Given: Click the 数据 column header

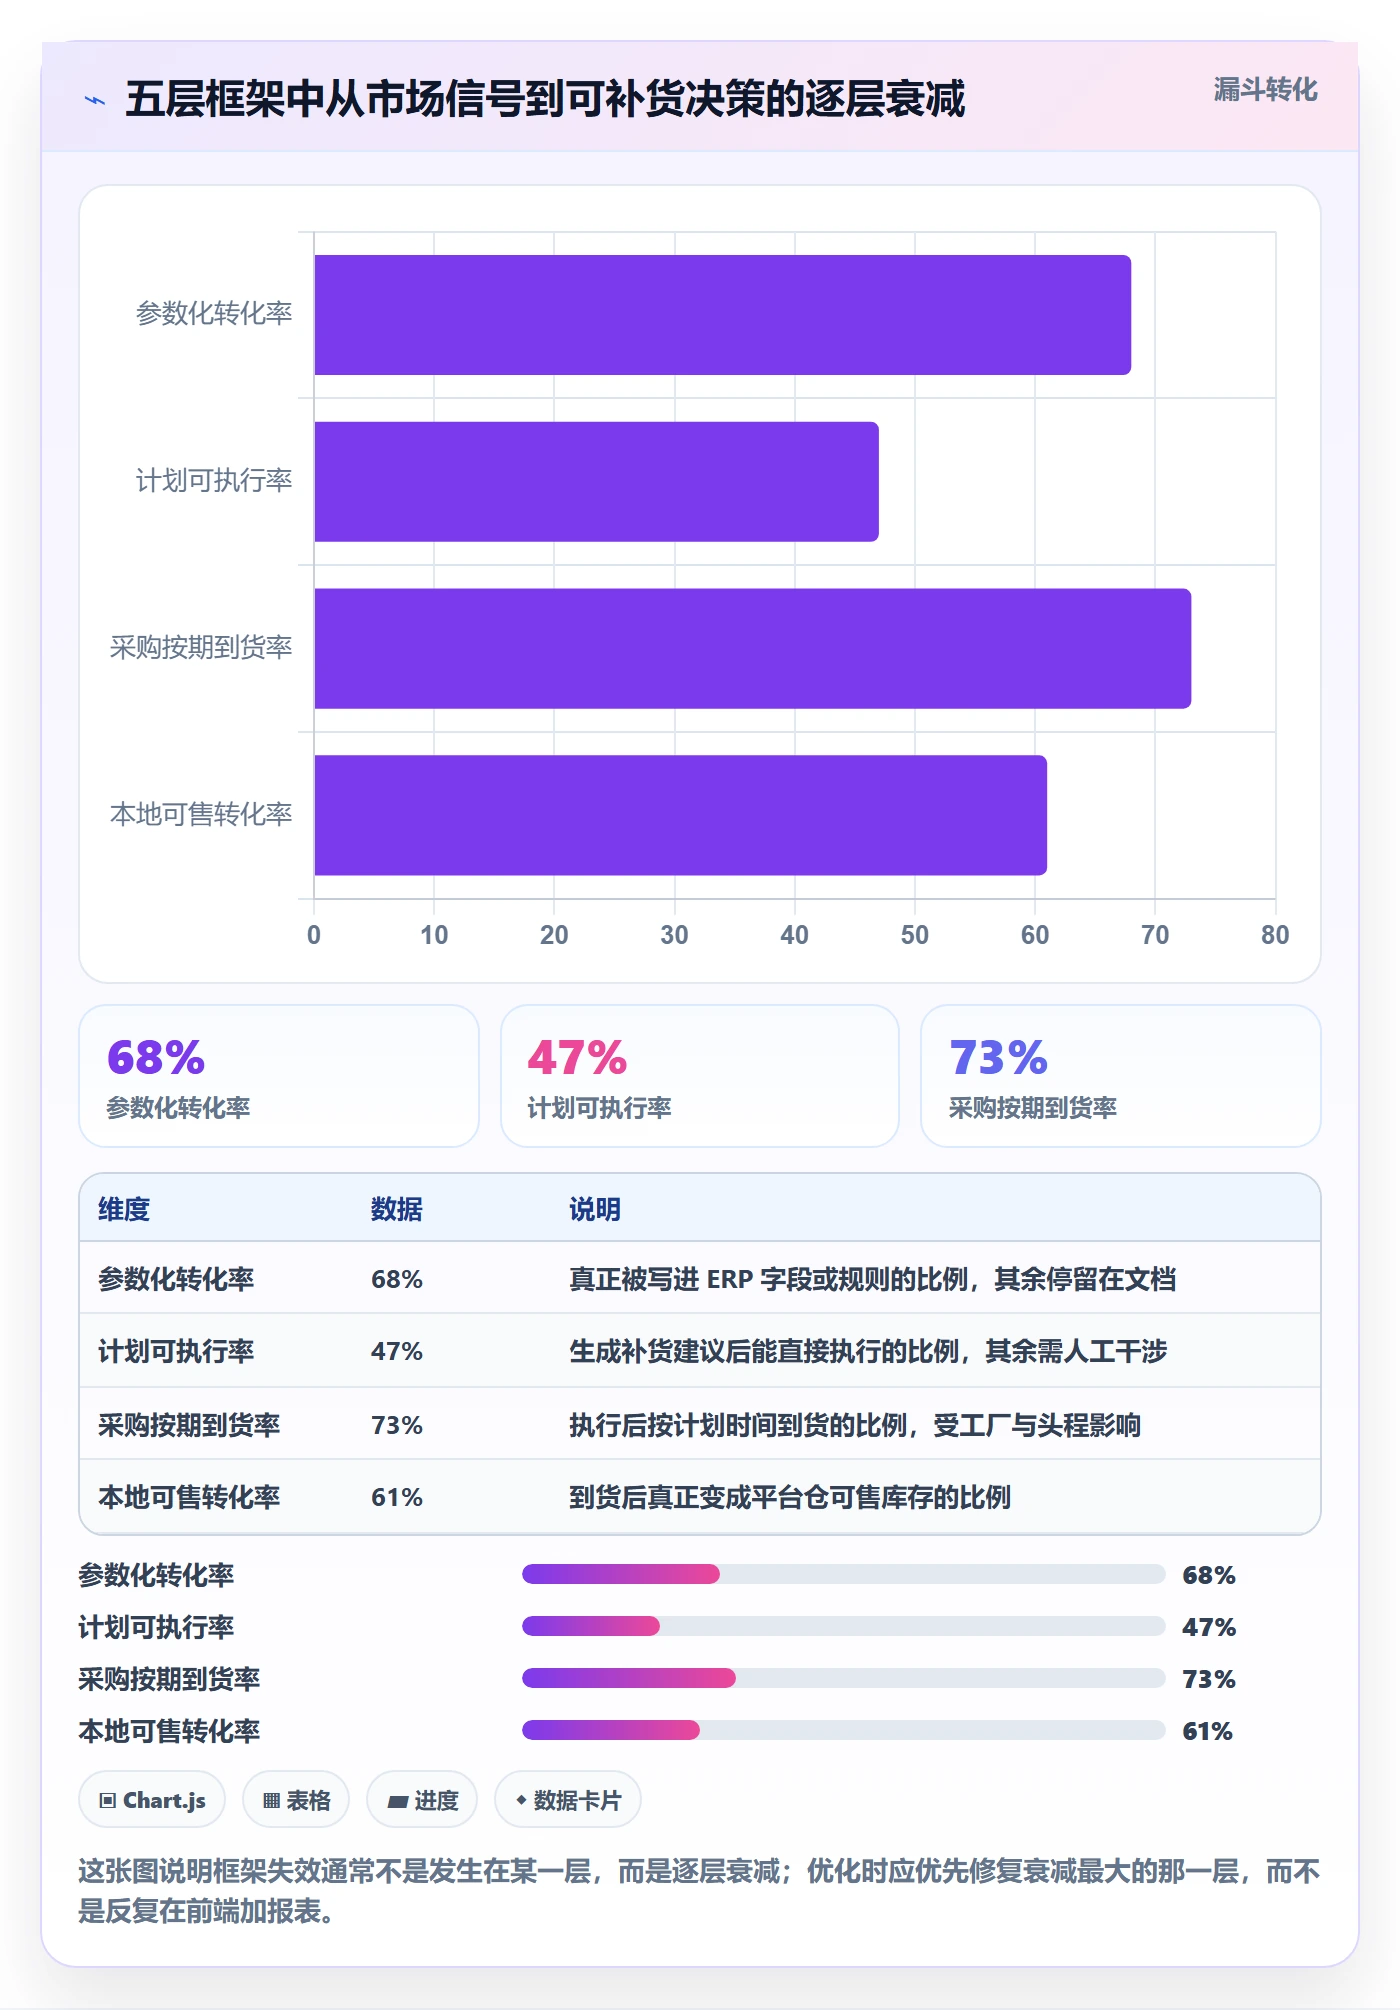Looking at the screenshot, I should (x=397, y=1209).
